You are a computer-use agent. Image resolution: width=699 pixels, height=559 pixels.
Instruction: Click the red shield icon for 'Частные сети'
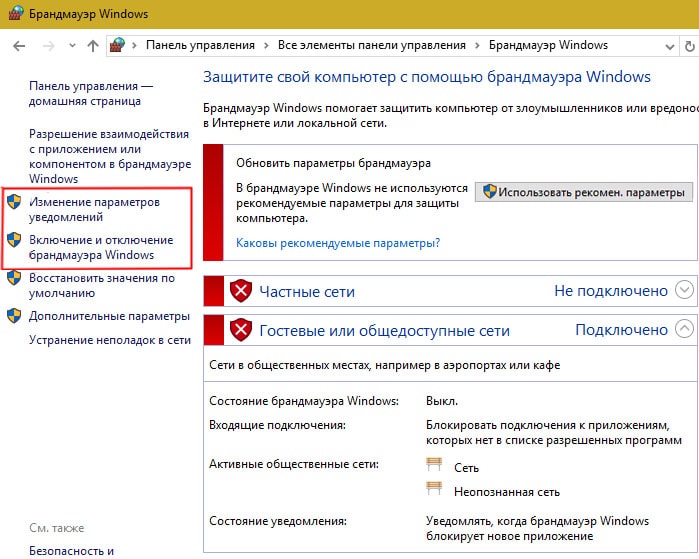(241, 291)
